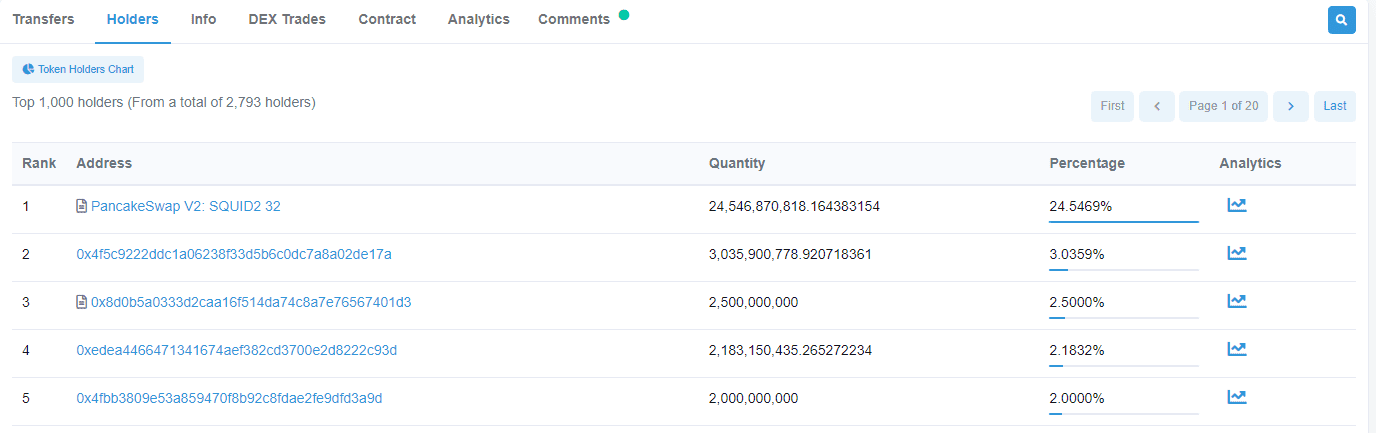Viewport: 1376px width, 433px height.
Task: Select the Info tab
Action: pos(203,20)
